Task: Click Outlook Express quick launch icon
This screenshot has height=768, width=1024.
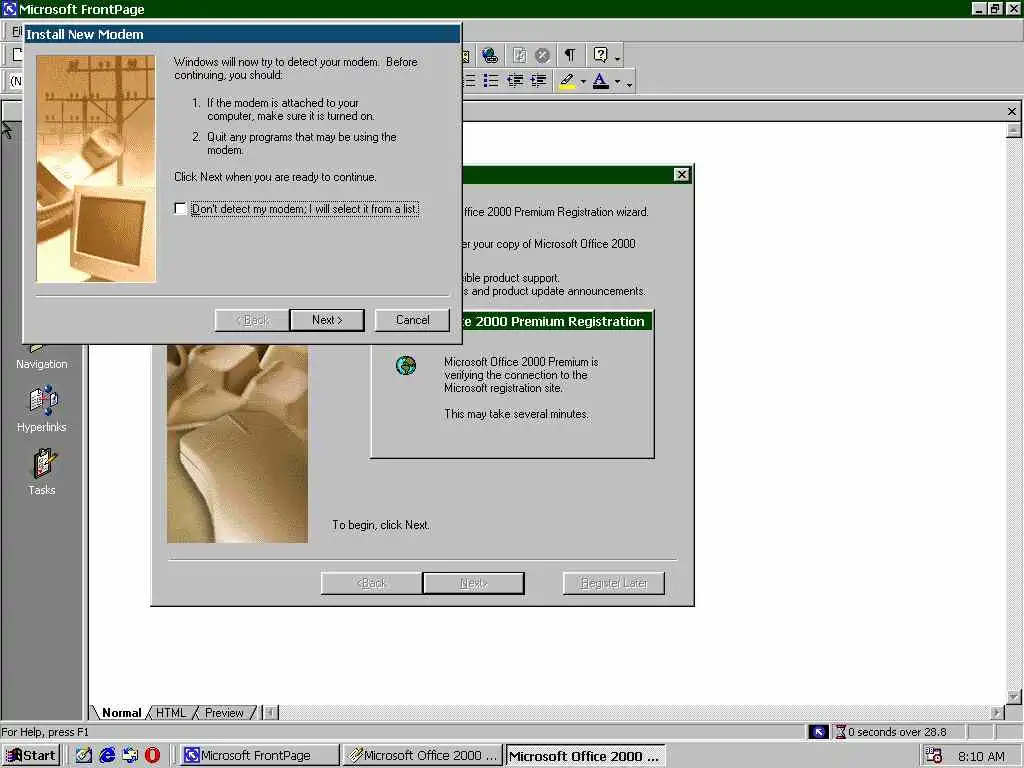Action: tap(130, 756)
